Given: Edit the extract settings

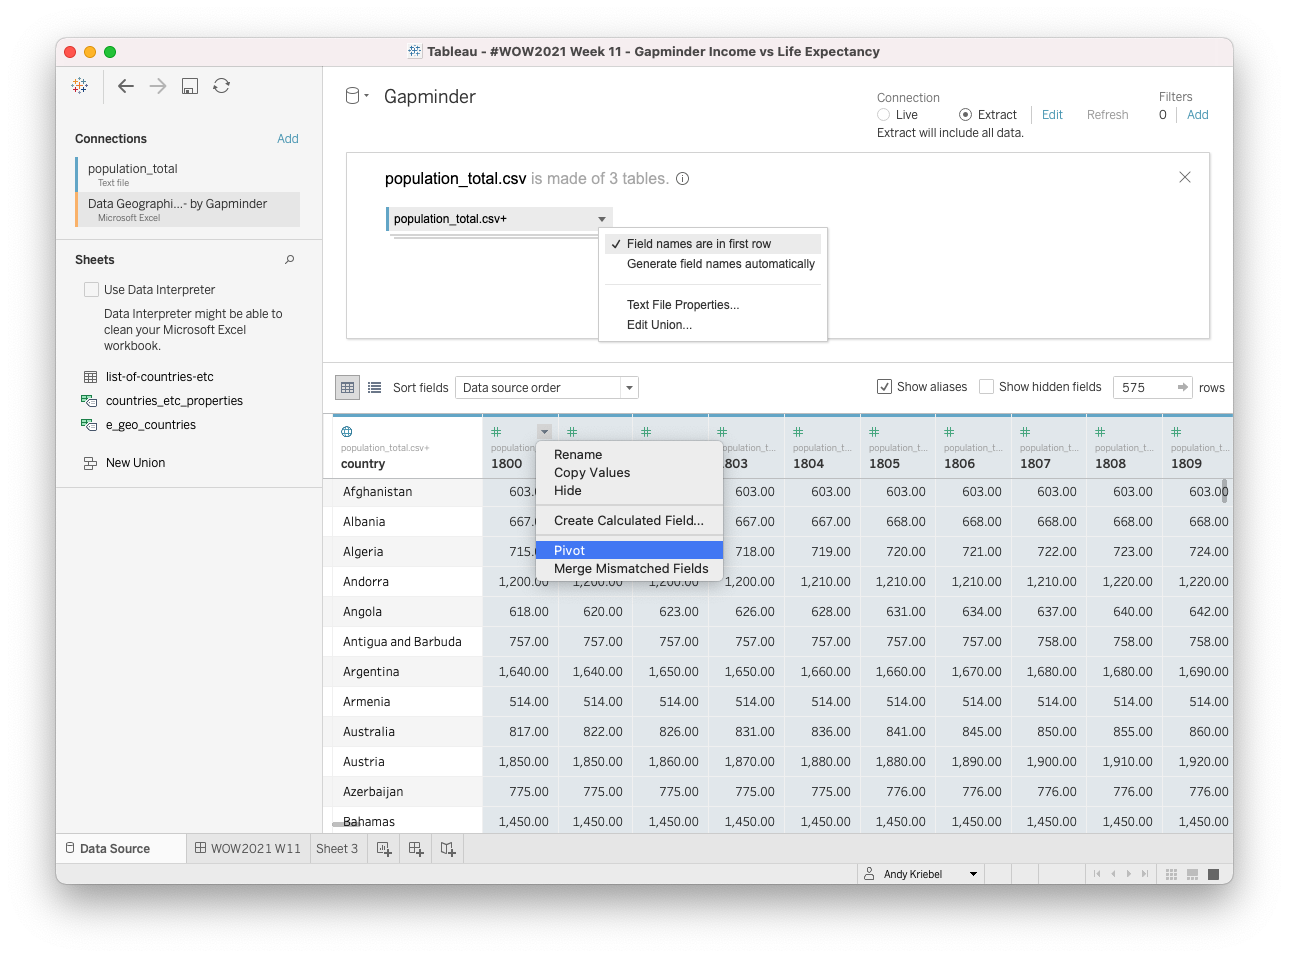Looking at the screenshot, I should (1052, 115).
